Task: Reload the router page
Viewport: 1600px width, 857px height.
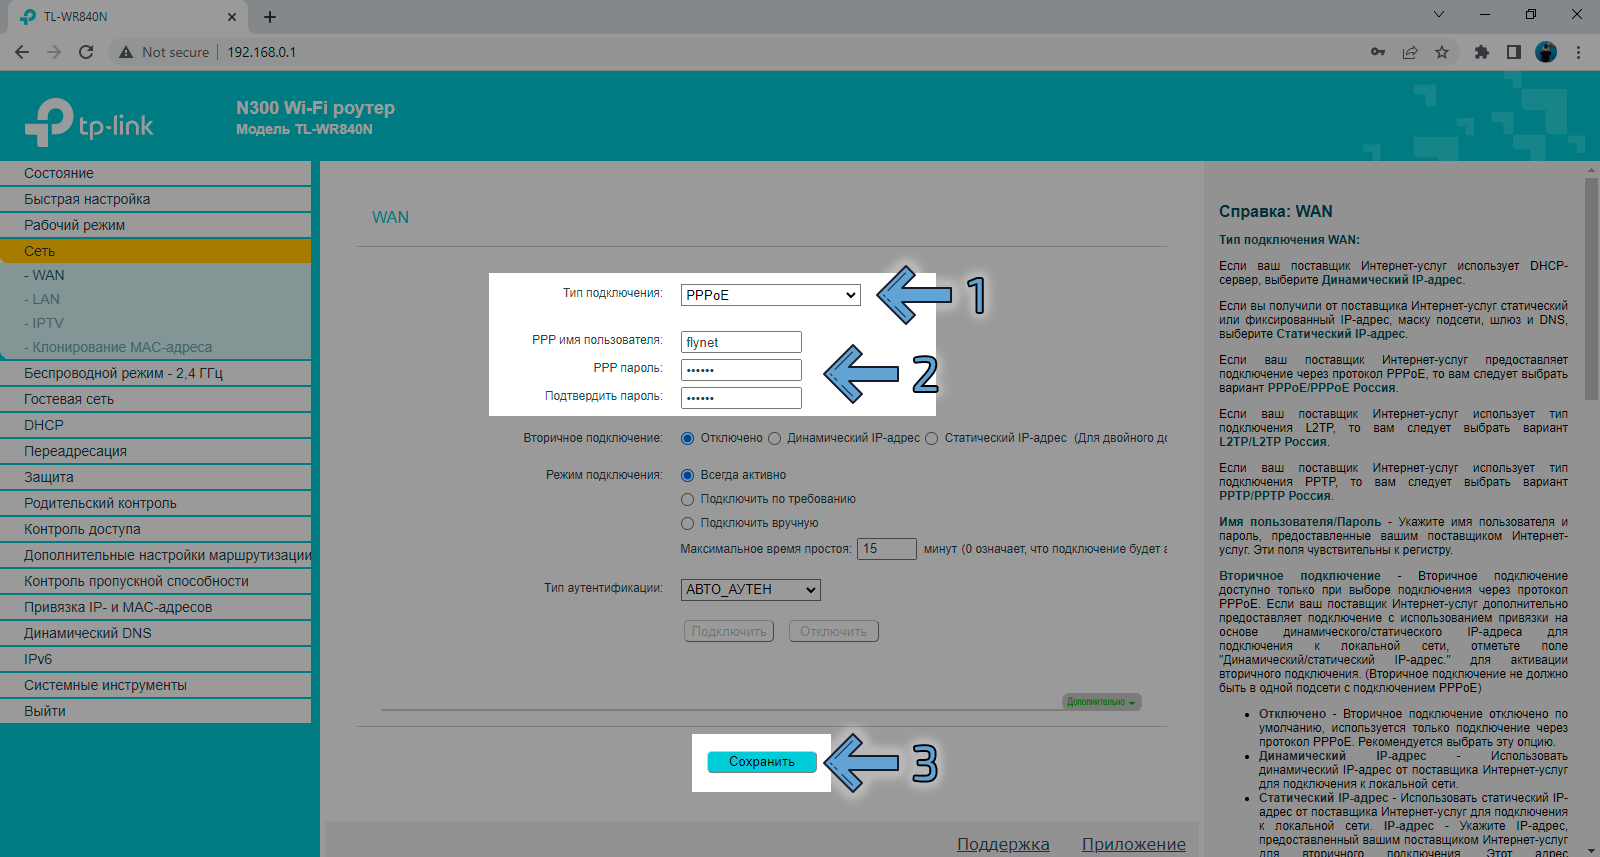Action: [x=86, y=52]
